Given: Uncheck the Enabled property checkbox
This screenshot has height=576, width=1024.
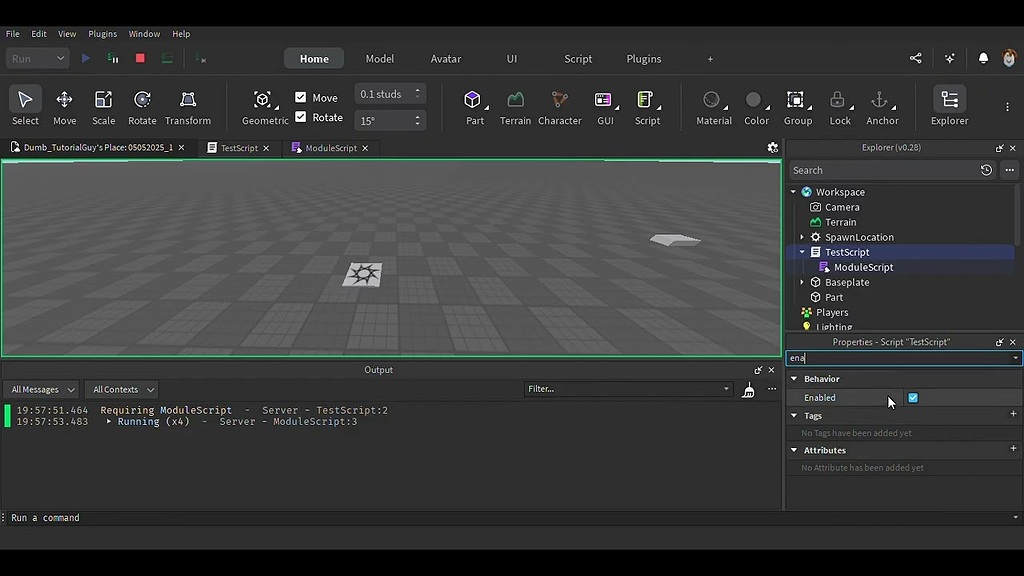Looking at the screenshot, I should (913, 398).
